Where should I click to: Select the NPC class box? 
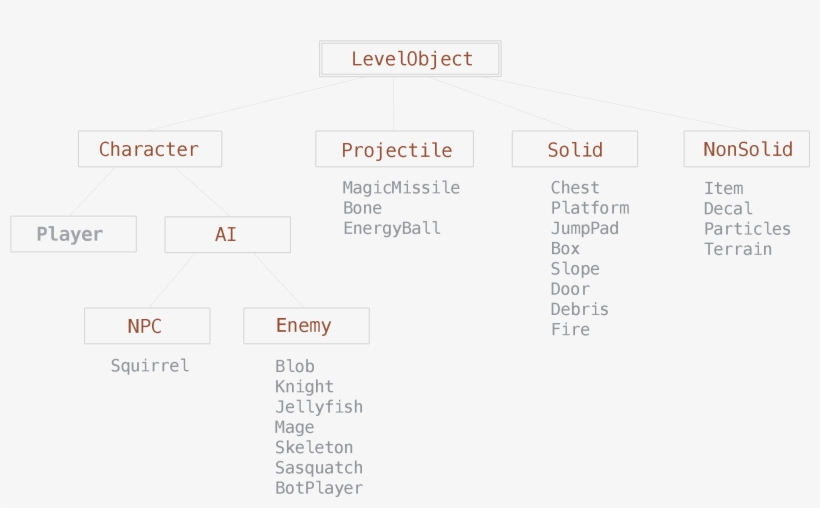146,326
